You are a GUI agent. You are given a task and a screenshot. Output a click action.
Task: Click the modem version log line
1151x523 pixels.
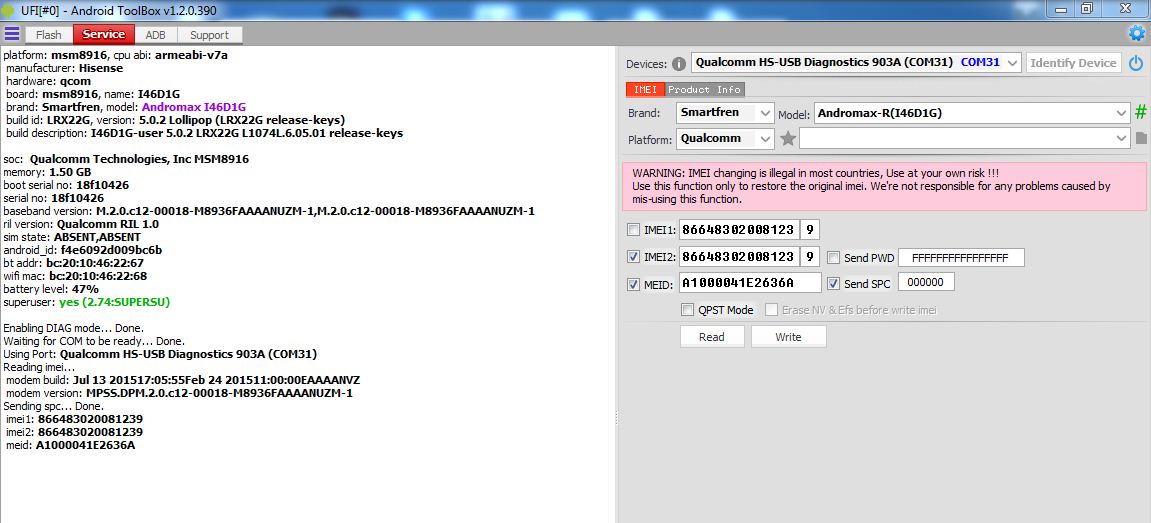180,393
